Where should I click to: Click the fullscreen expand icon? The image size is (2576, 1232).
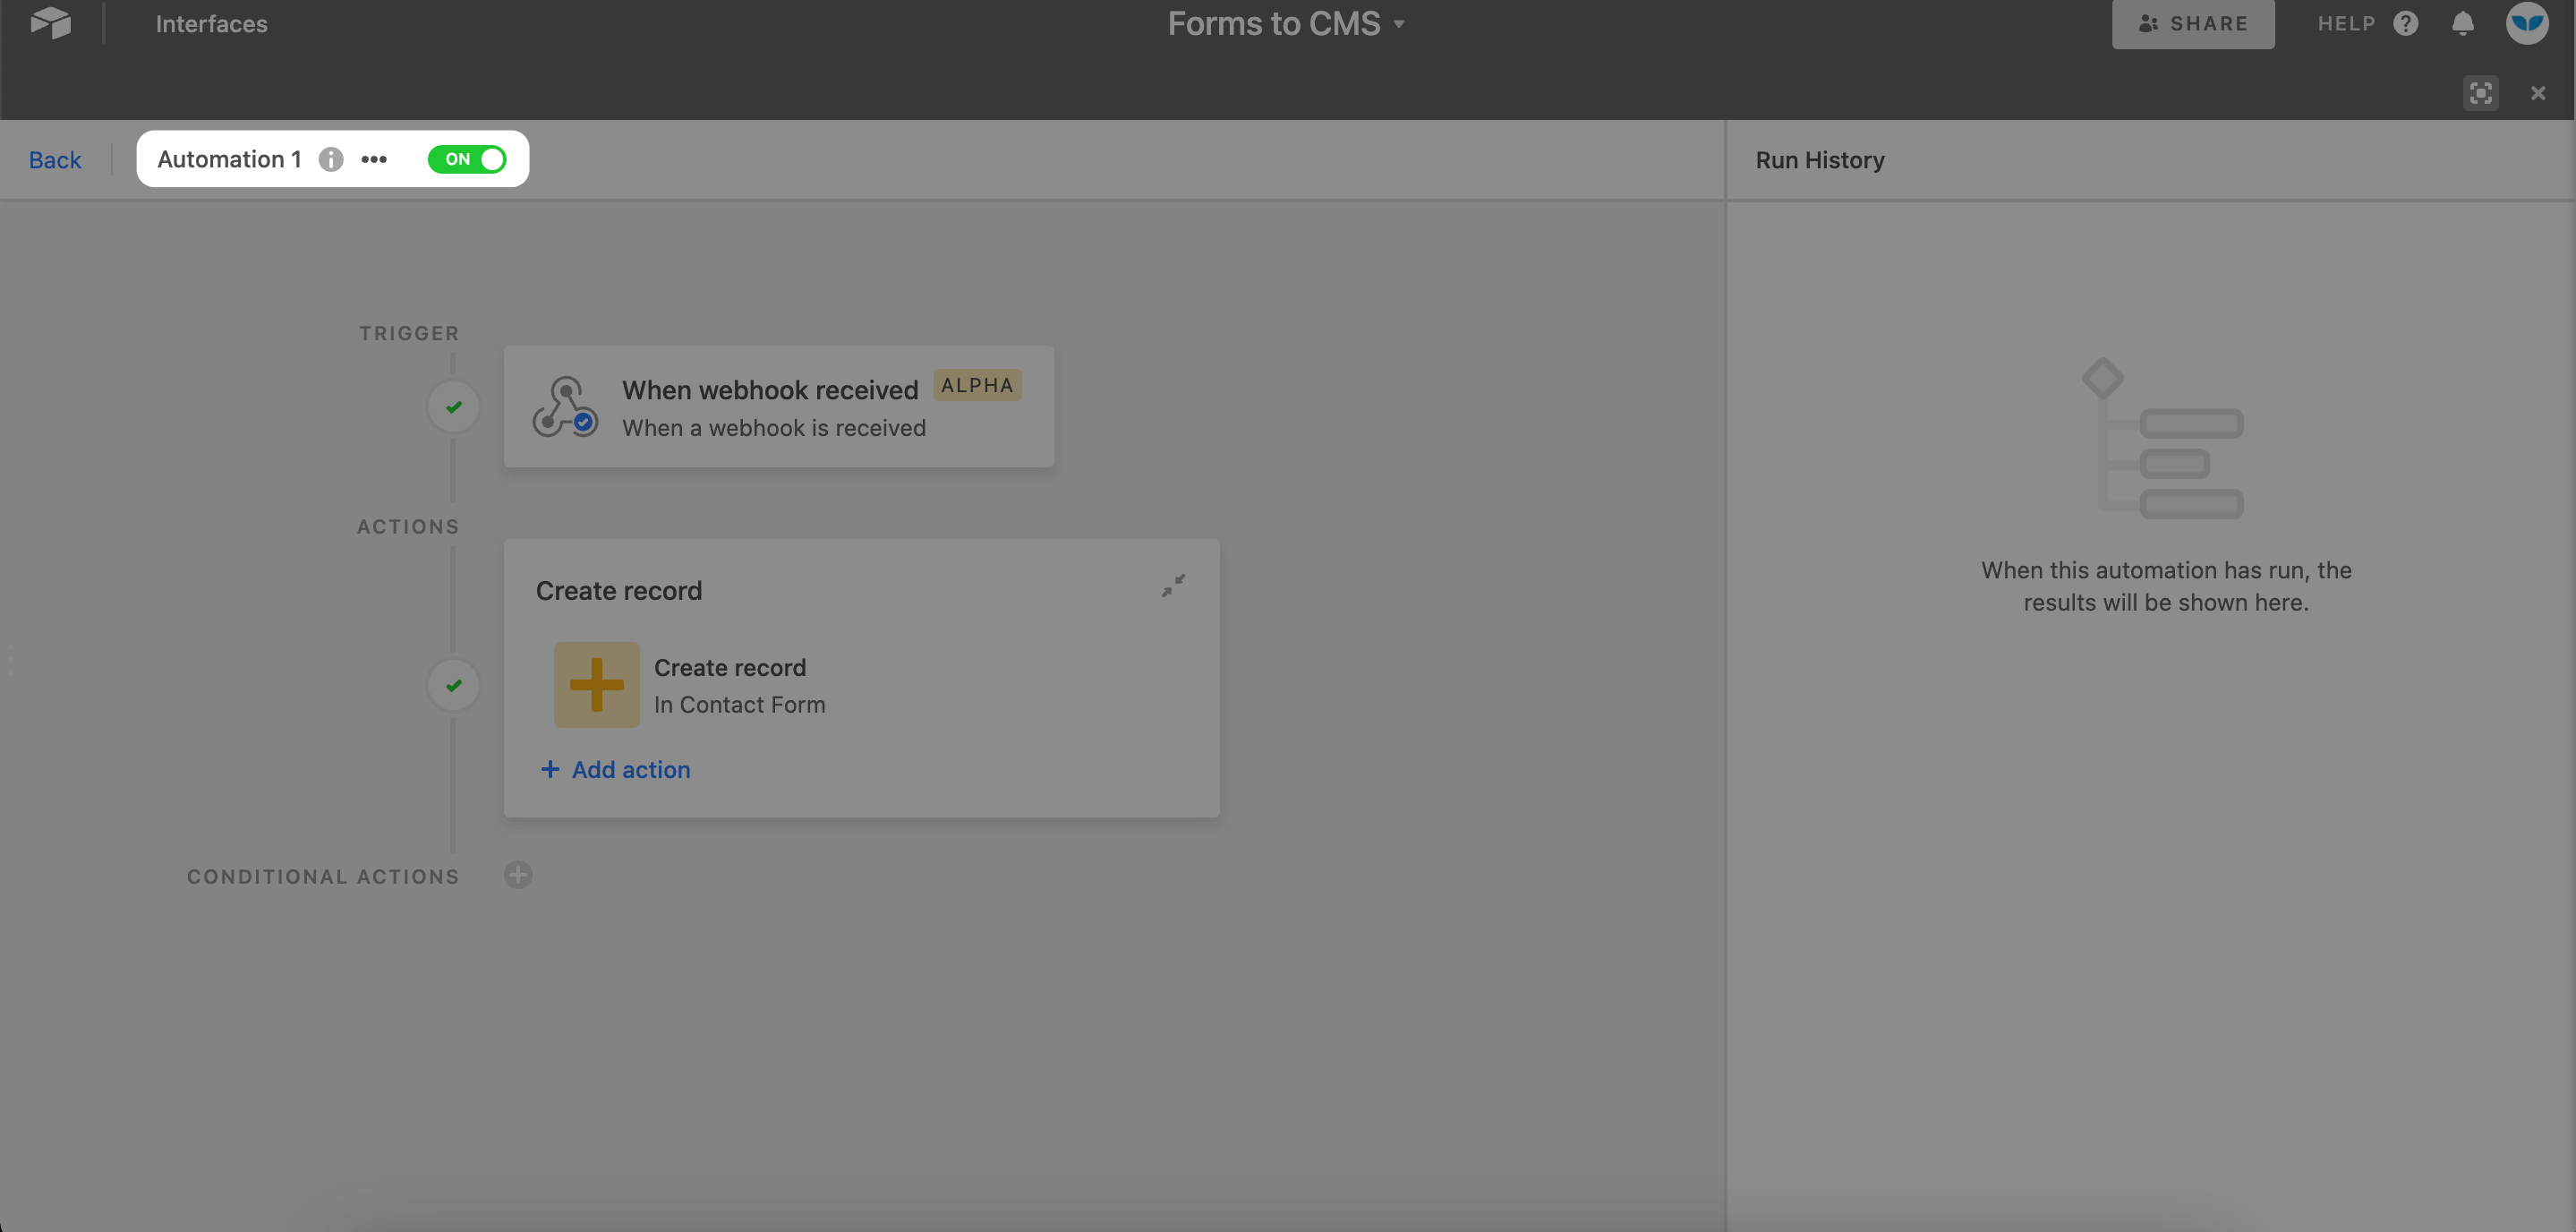pos(2481,92)
